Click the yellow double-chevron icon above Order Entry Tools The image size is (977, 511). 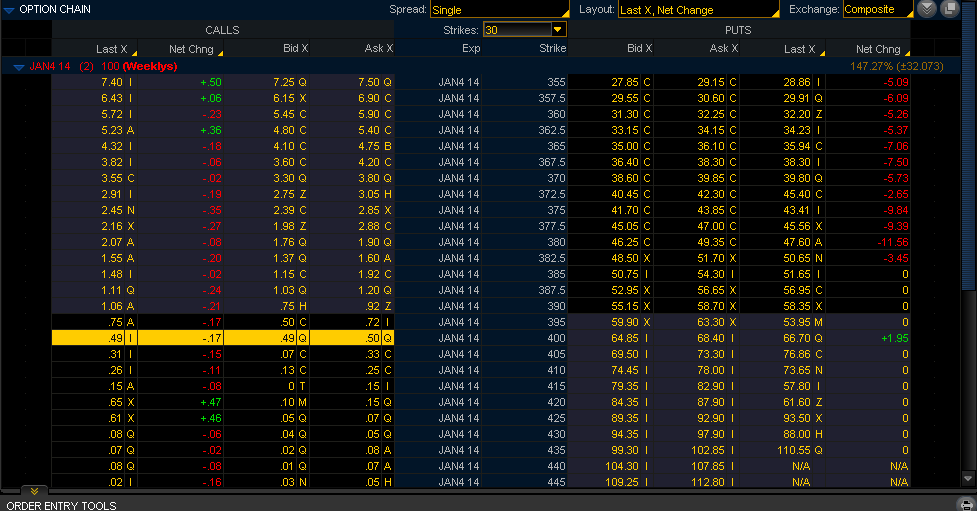tap(32, 491)
